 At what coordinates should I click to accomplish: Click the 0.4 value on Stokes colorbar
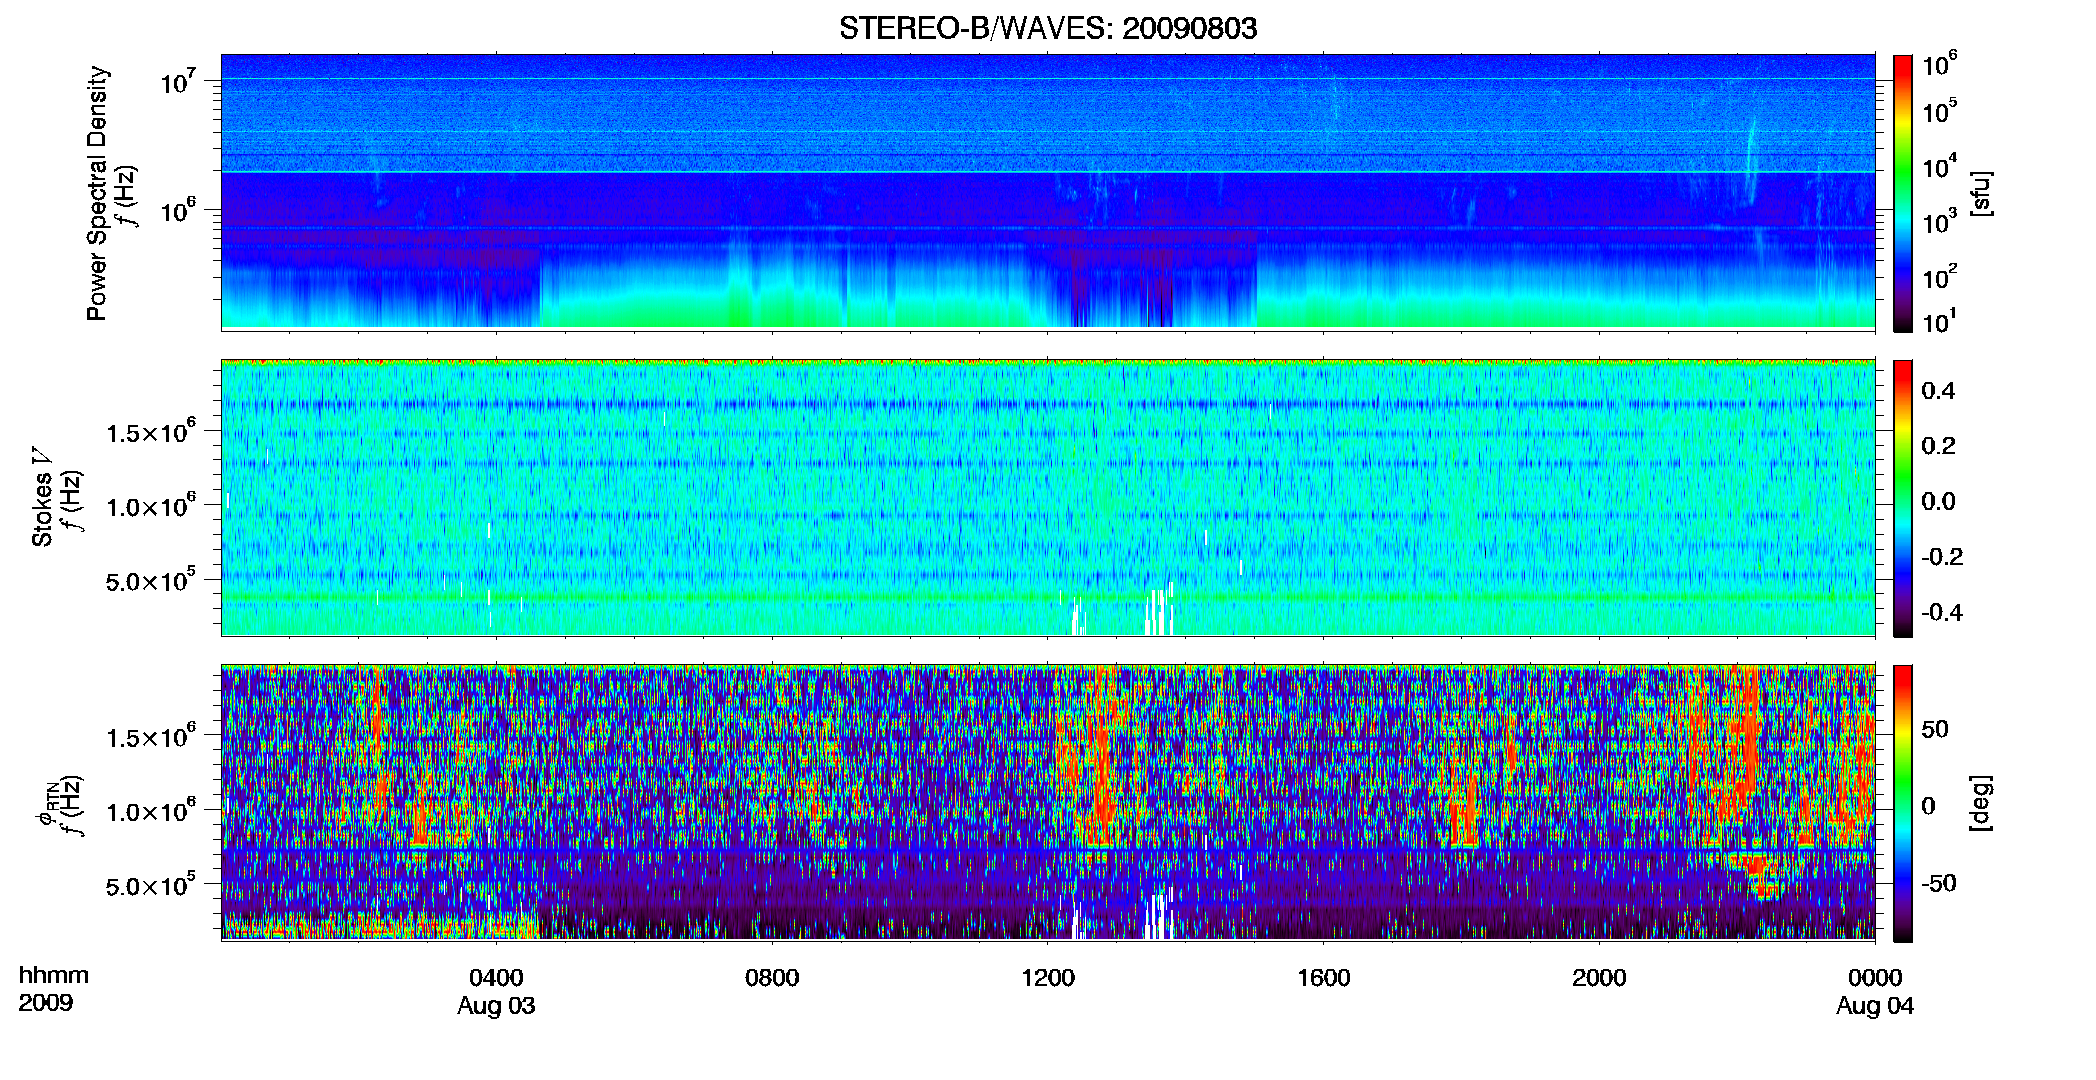click(x=1938, y=391)
